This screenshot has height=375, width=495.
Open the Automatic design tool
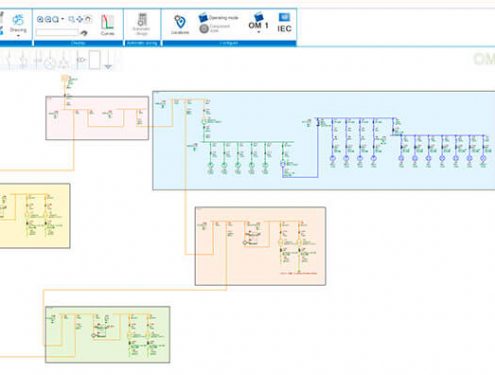click(x=142, y=24)
